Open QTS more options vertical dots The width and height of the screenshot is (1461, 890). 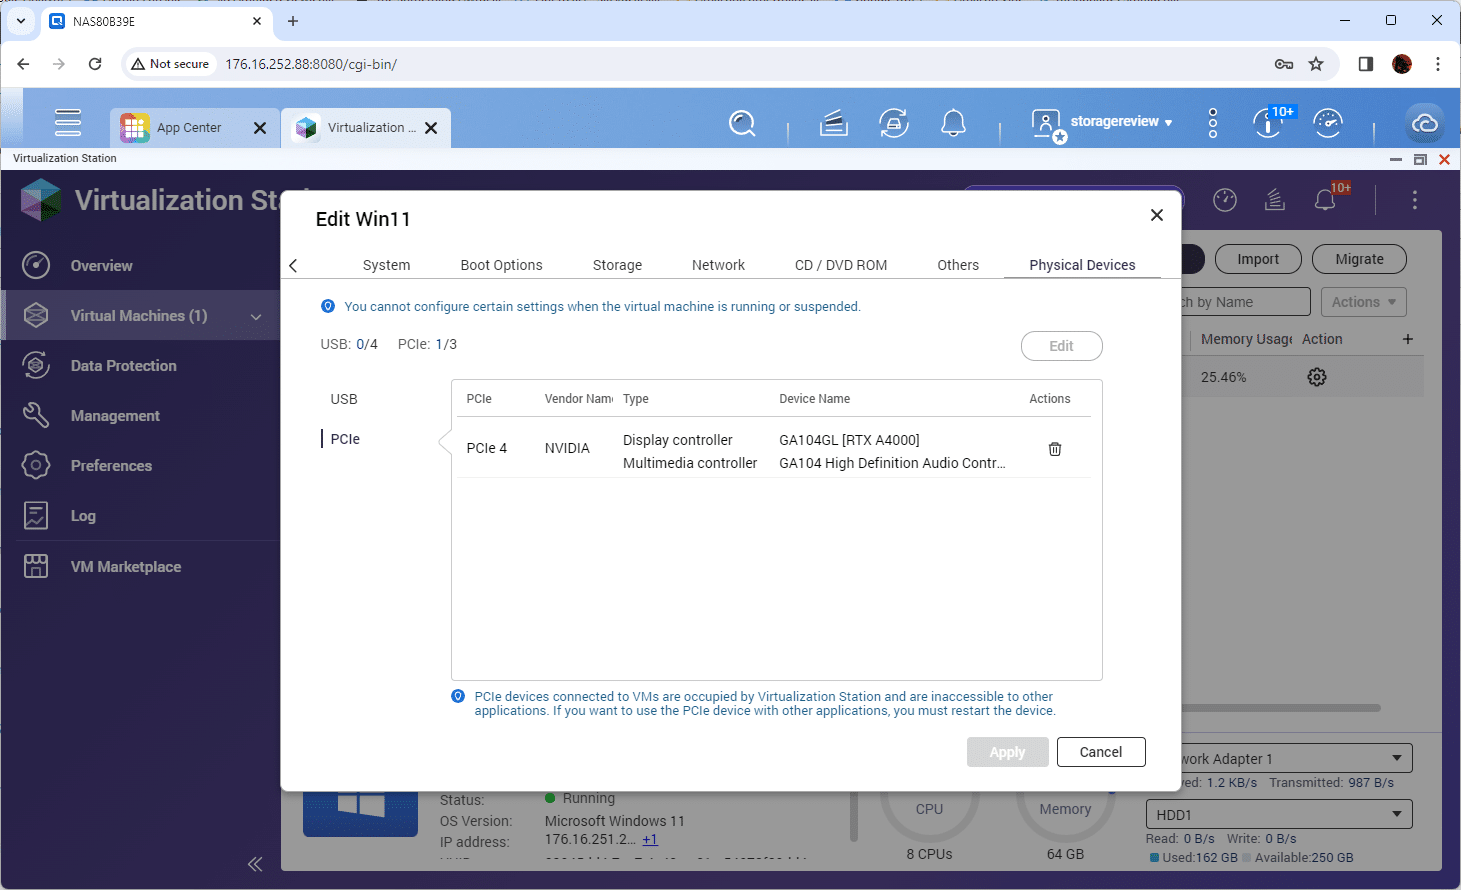coord(1213,123)
